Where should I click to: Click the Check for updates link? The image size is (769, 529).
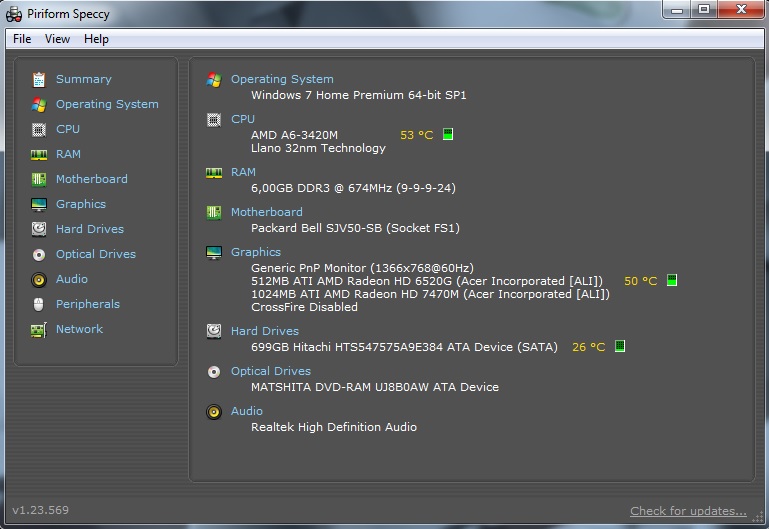tap(688, 511)
